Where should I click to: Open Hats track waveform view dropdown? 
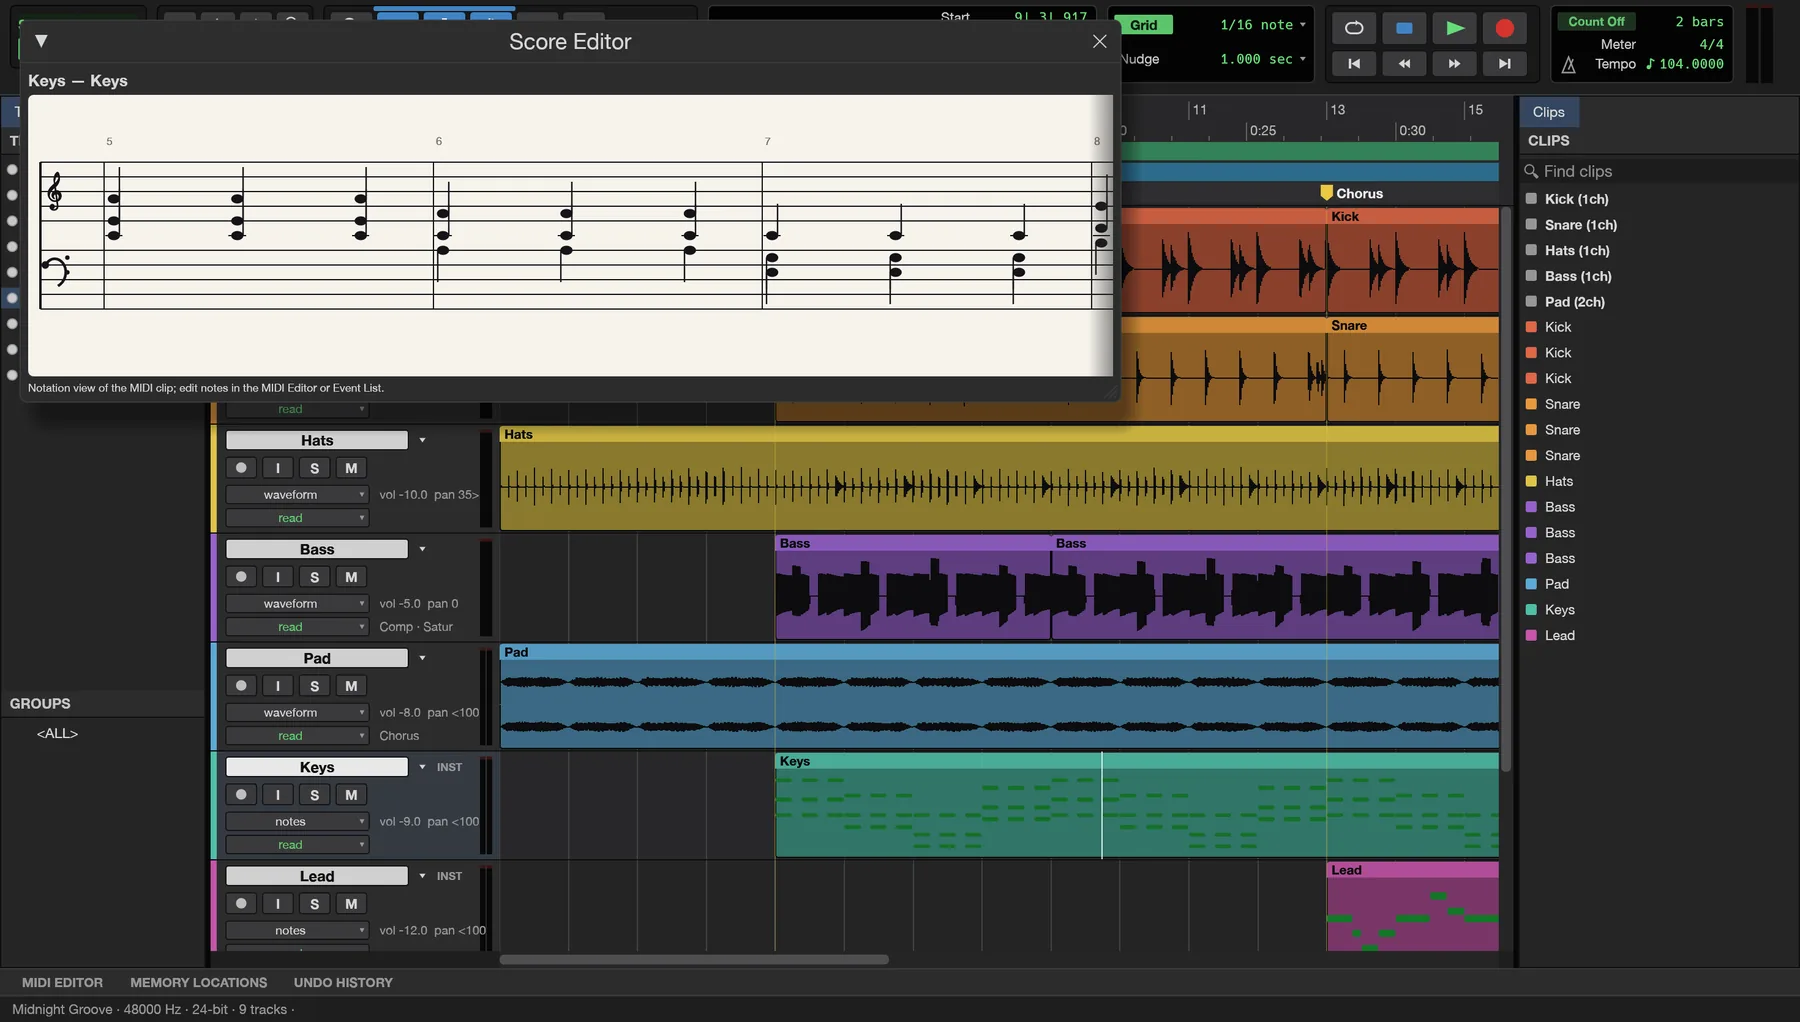tap(297, 495)
